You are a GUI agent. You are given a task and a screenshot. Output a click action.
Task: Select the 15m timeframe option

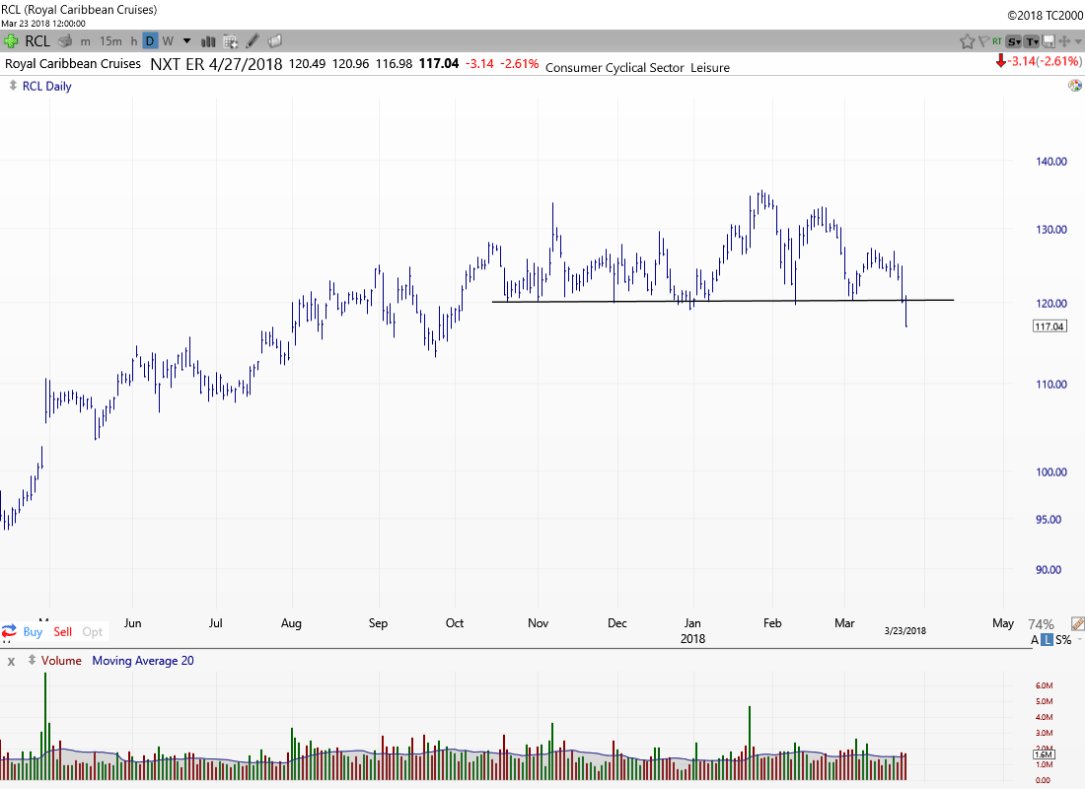(111, 41)
